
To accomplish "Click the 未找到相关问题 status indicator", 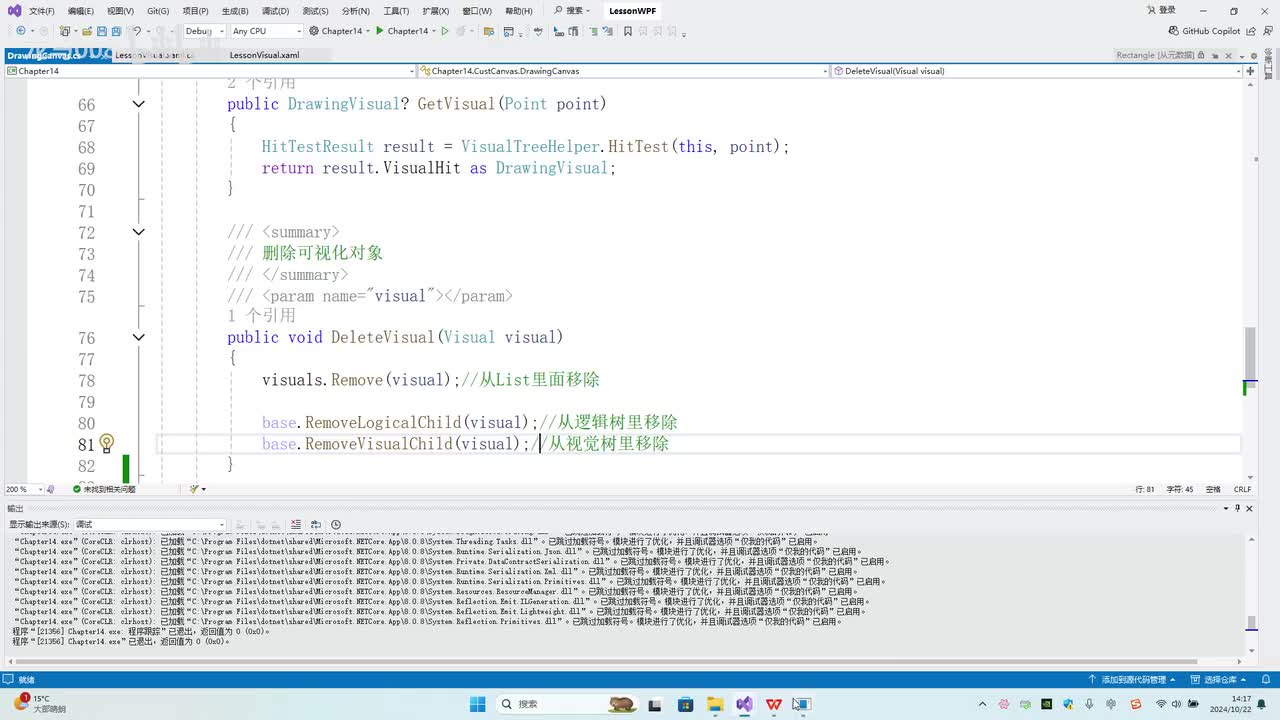I will 104,489.
